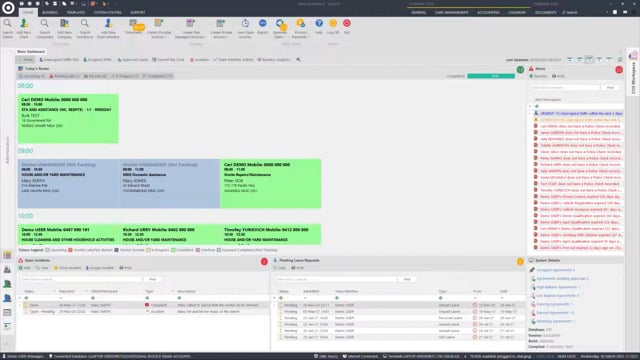Click Add in the Open Incidents toolbar
640x360 pixels.
point(25,268)
